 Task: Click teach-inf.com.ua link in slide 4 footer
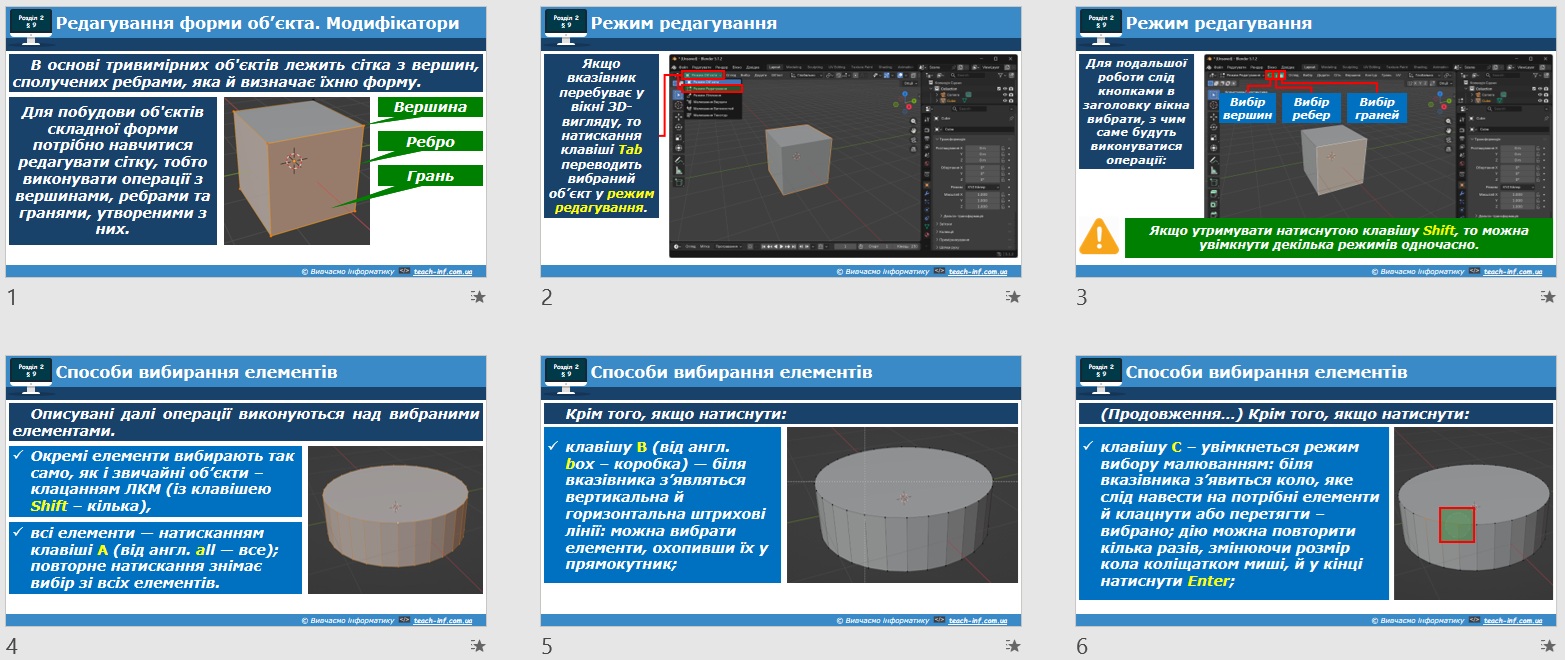coord(443,621)
